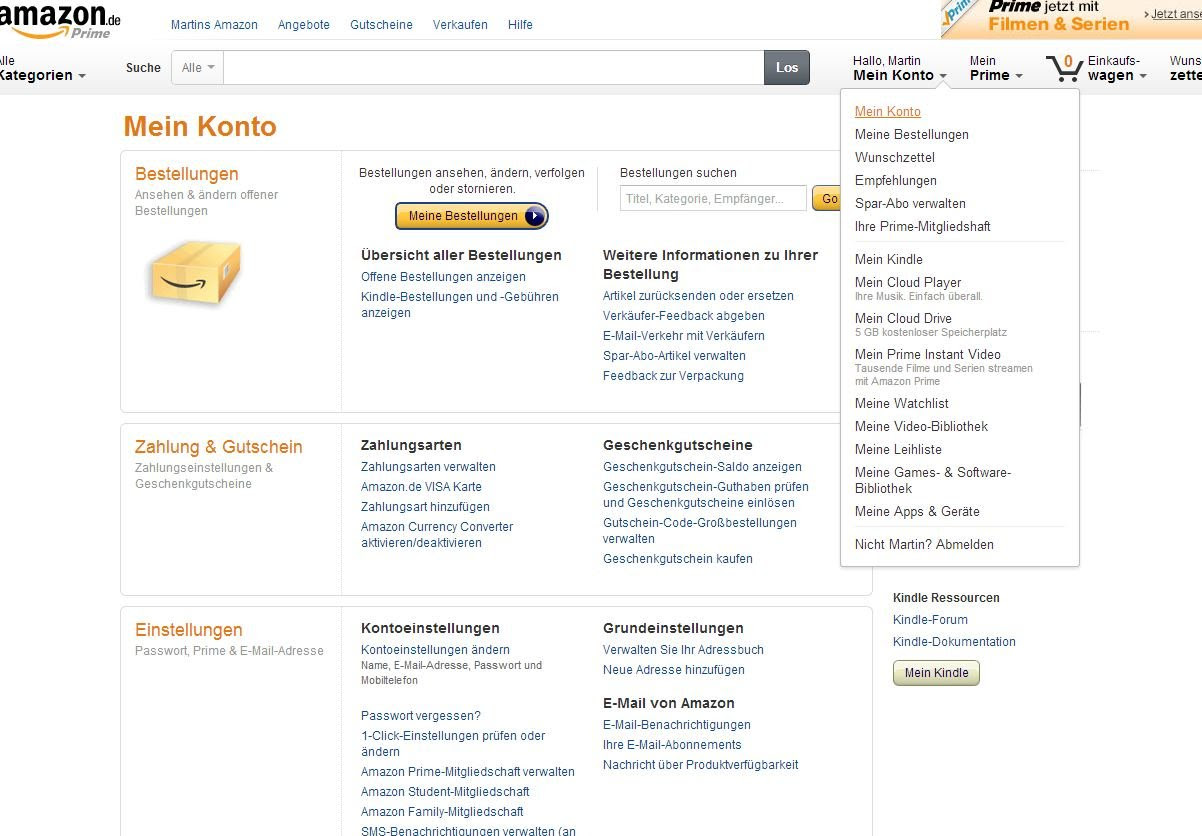The image size is (1202, 836).
Task: Click Nicht Martin? Abmelden
Action: click(x=924, y=545)
